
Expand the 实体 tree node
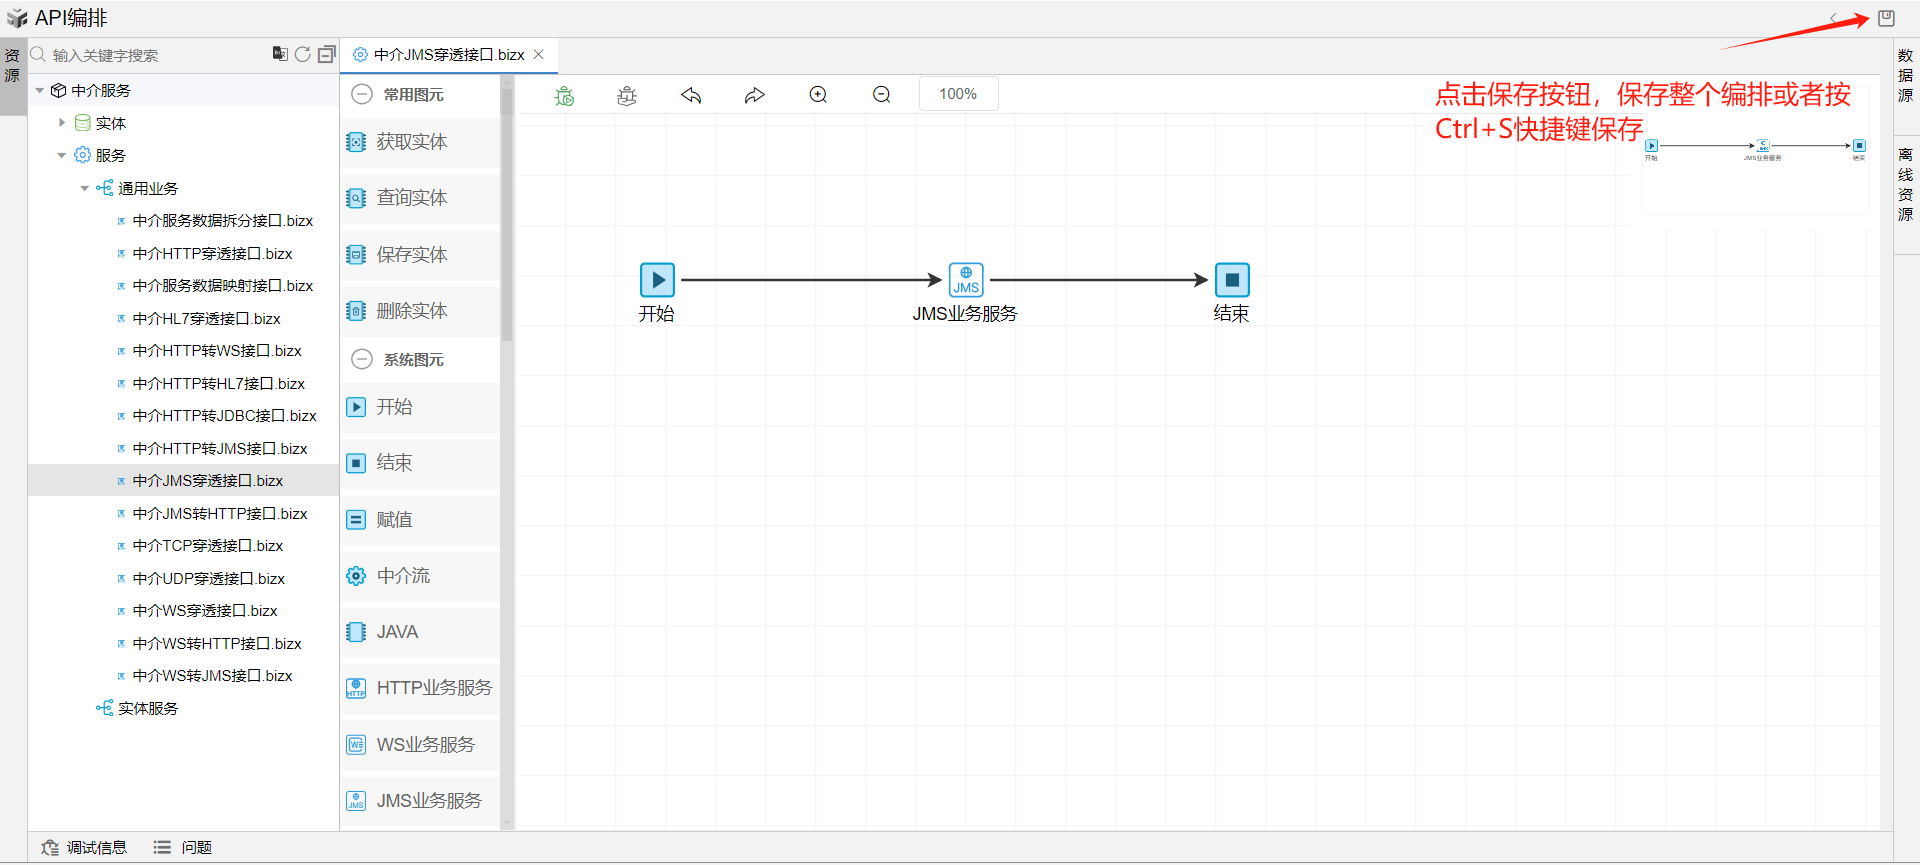62,123
